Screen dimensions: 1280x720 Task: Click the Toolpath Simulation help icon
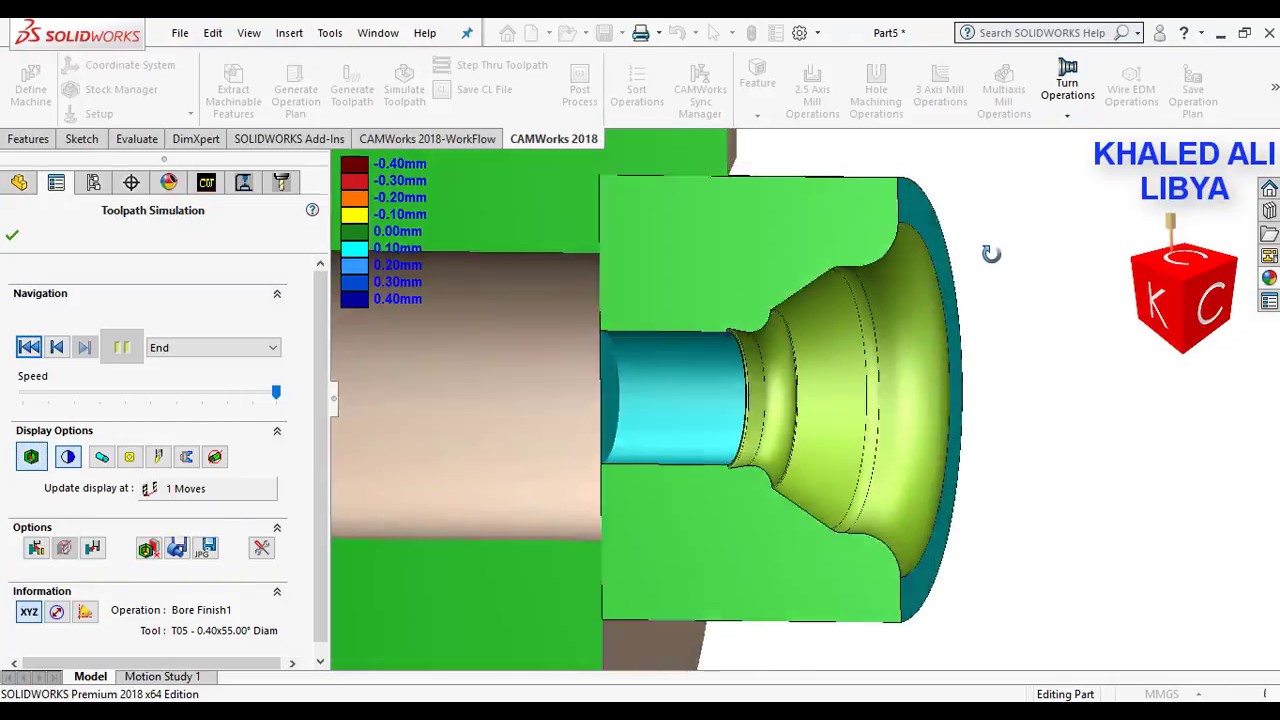(312, 210)
